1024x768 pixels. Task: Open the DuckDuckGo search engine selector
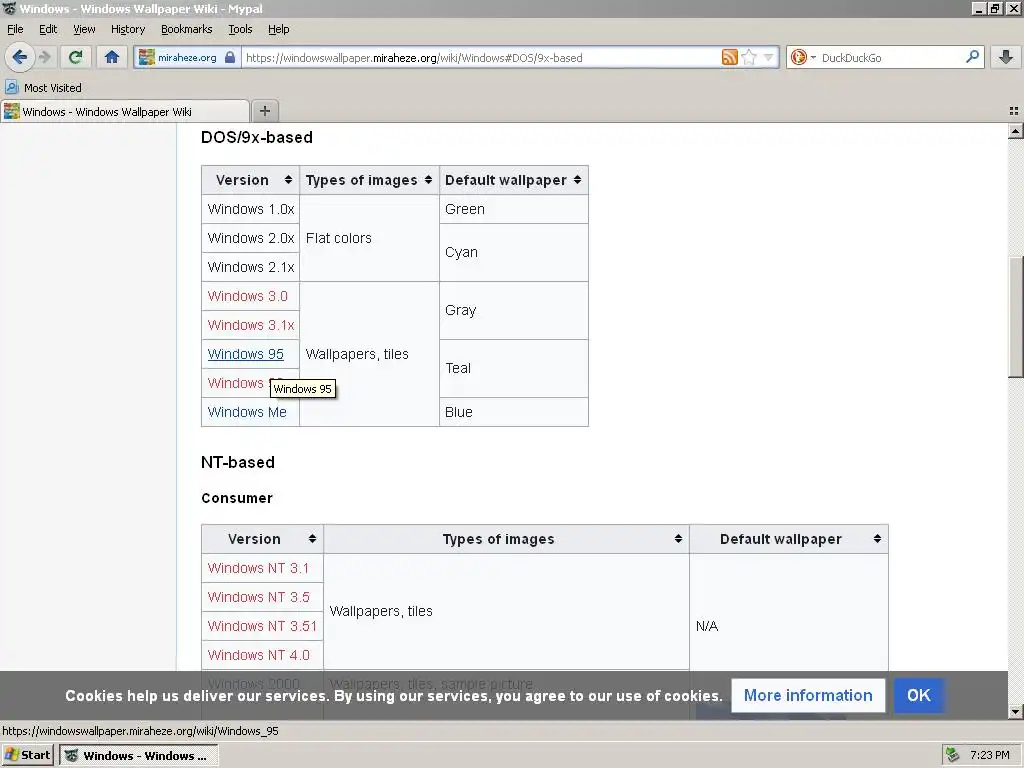pos(803,57)
